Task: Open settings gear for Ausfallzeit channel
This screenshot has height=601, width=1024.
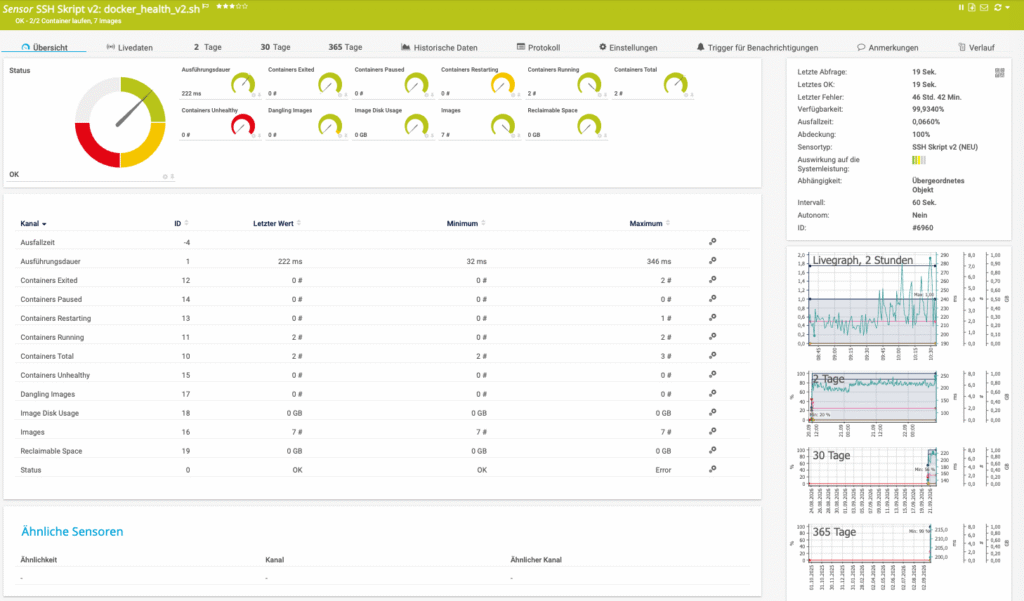Action: (x=712, y=242)
